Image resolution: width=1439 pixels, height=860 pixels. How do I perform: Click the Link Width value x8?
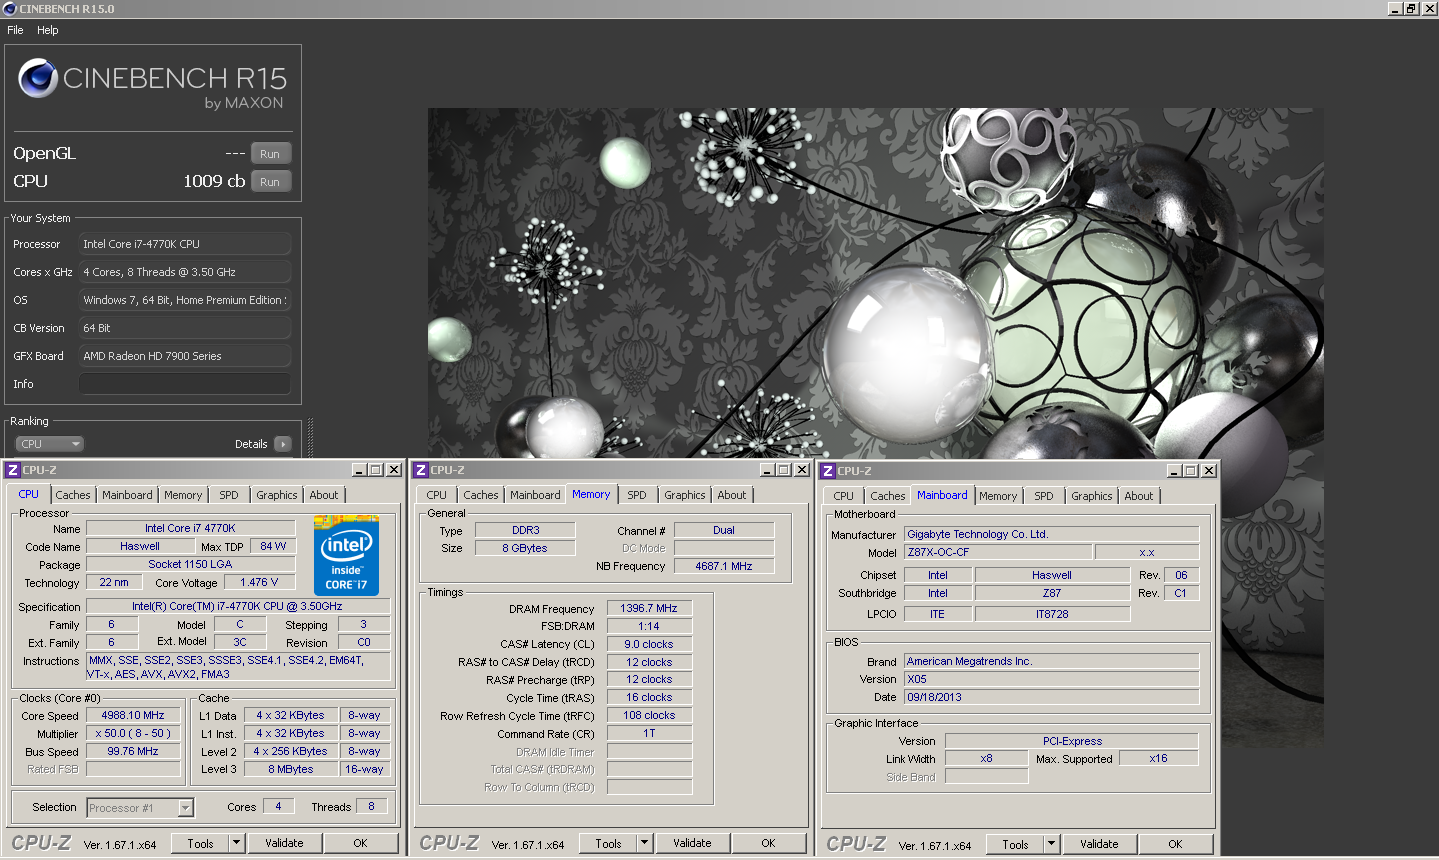point(986,758)
